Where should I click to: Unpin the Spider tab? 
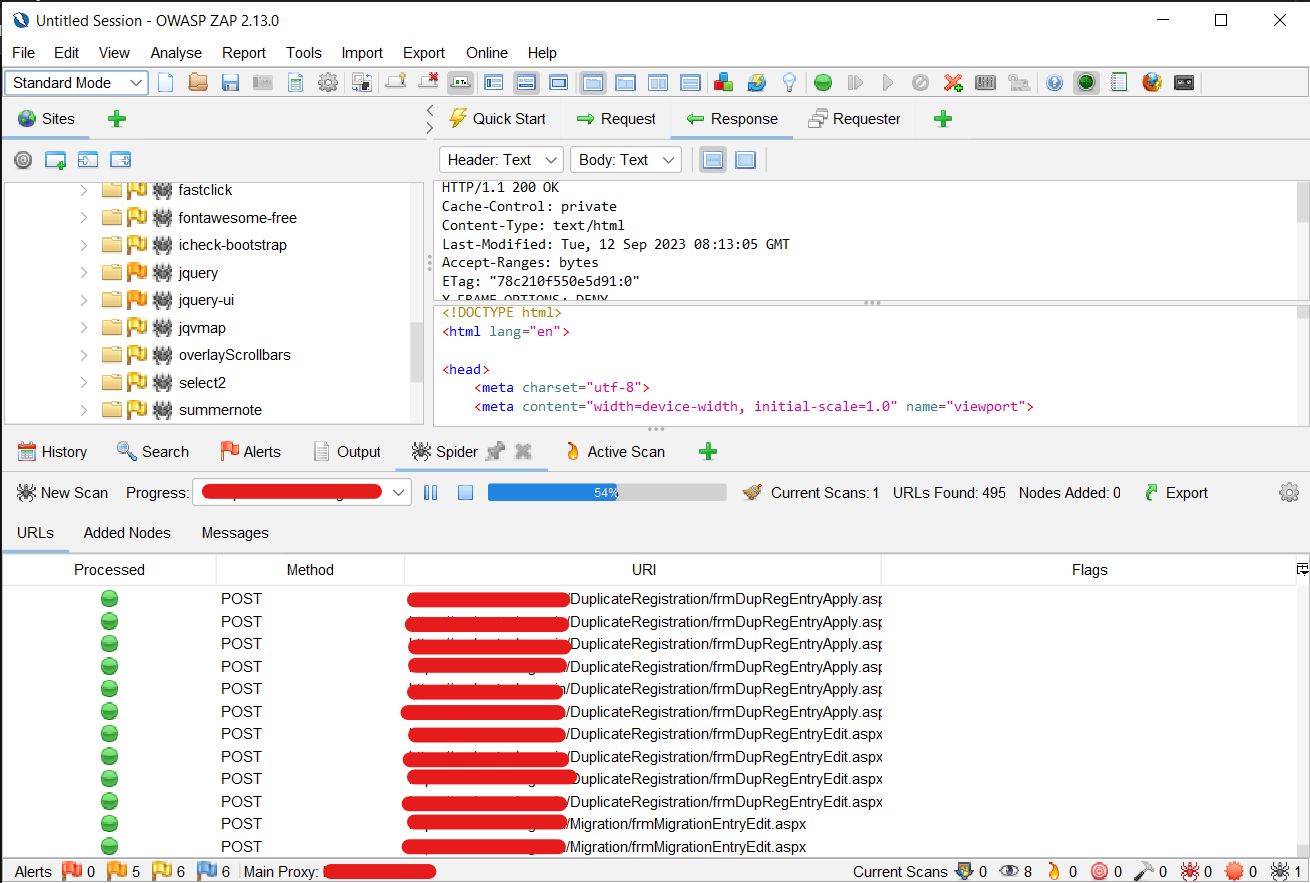pyautogui.click(x=495, y=452)
